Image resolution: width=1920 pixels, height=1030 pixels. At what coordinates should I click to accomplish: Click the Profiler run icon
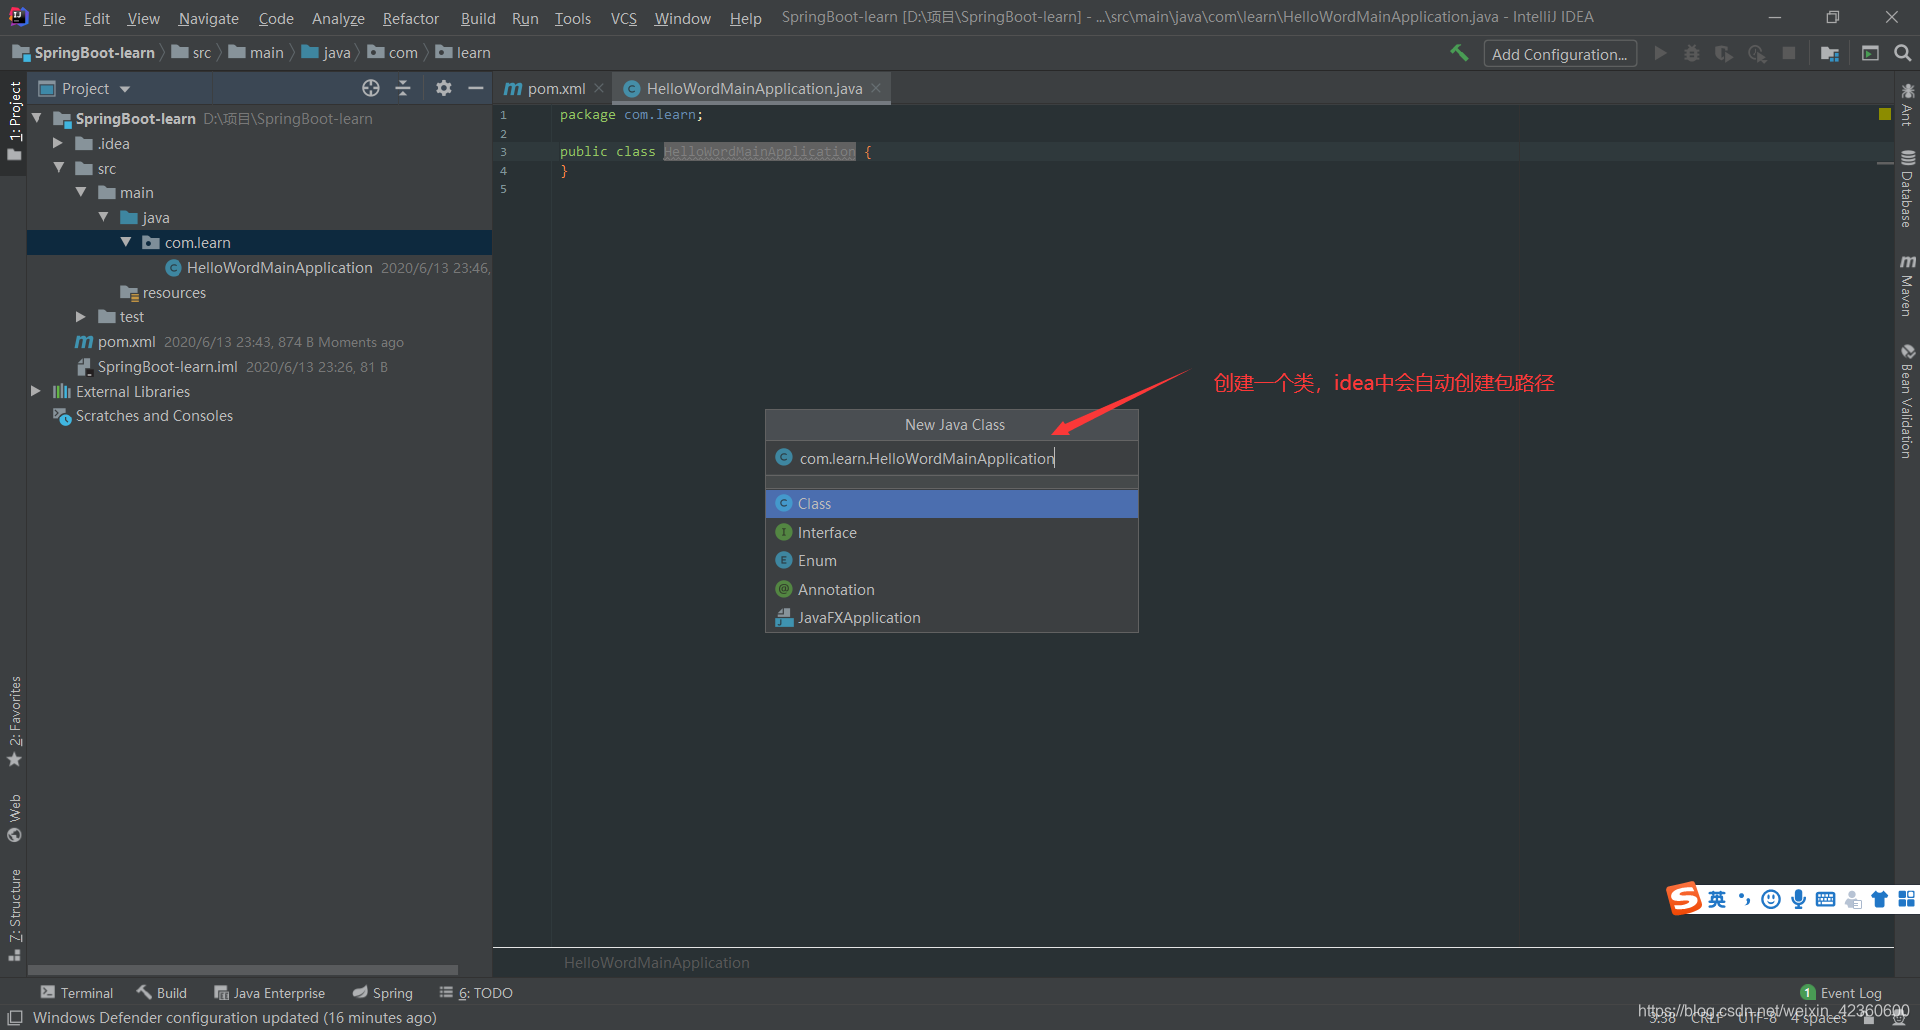point(1757,53)
